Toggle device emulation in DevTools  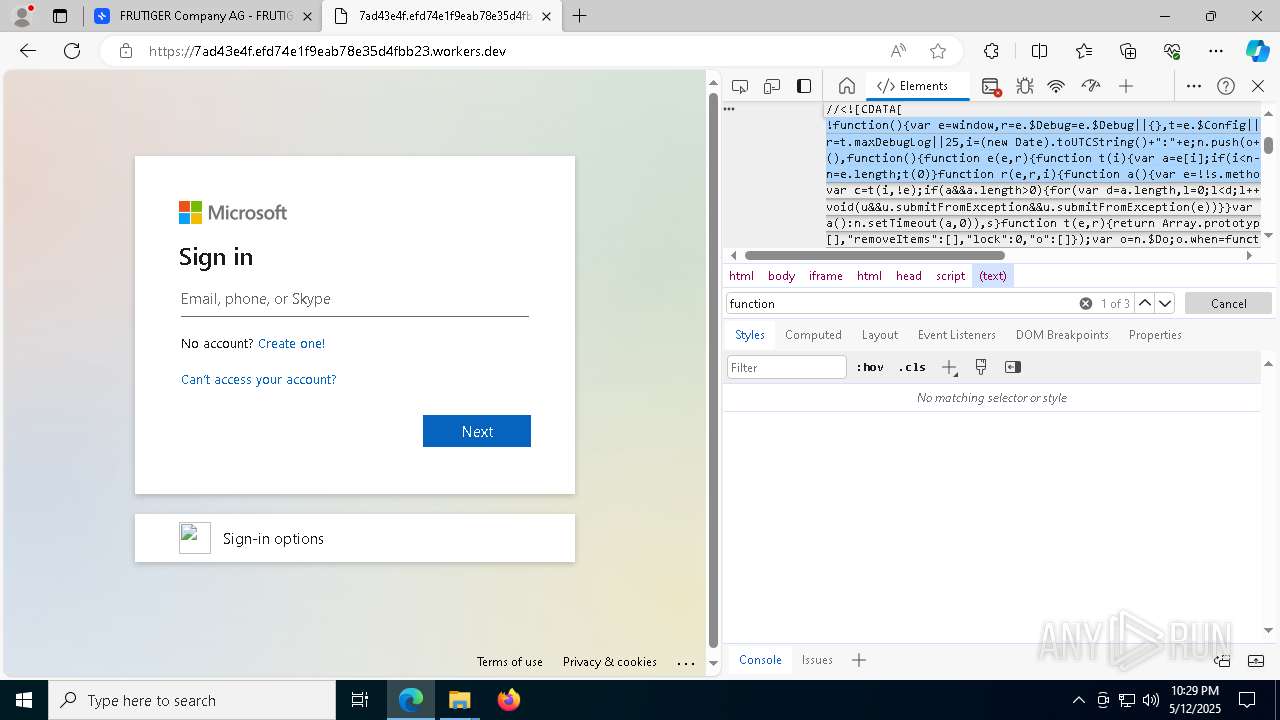tap(772, 86)
